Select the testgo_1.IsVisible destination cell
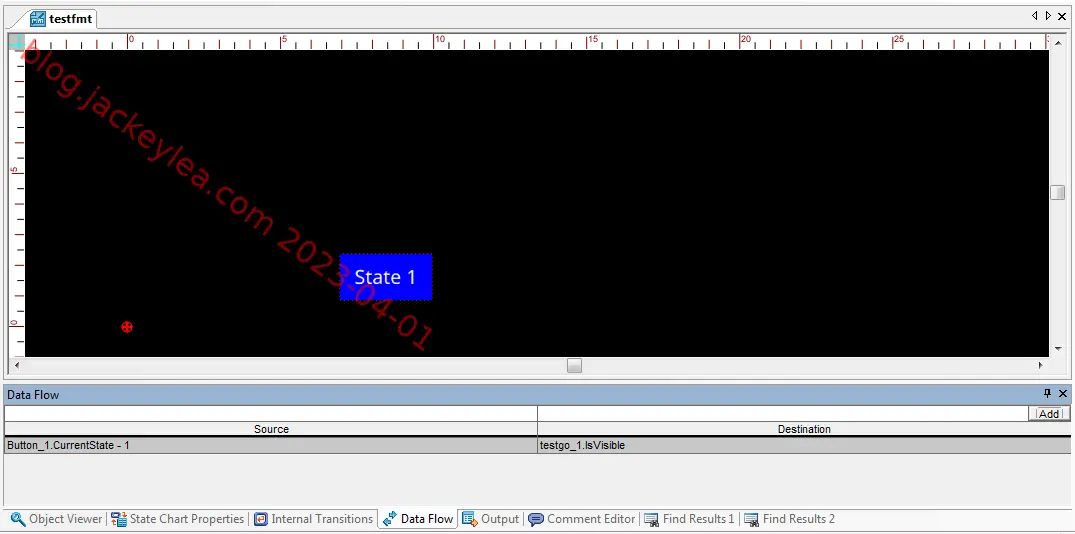The height and width of the screenshot is (534, 1075). click(804, 446)
